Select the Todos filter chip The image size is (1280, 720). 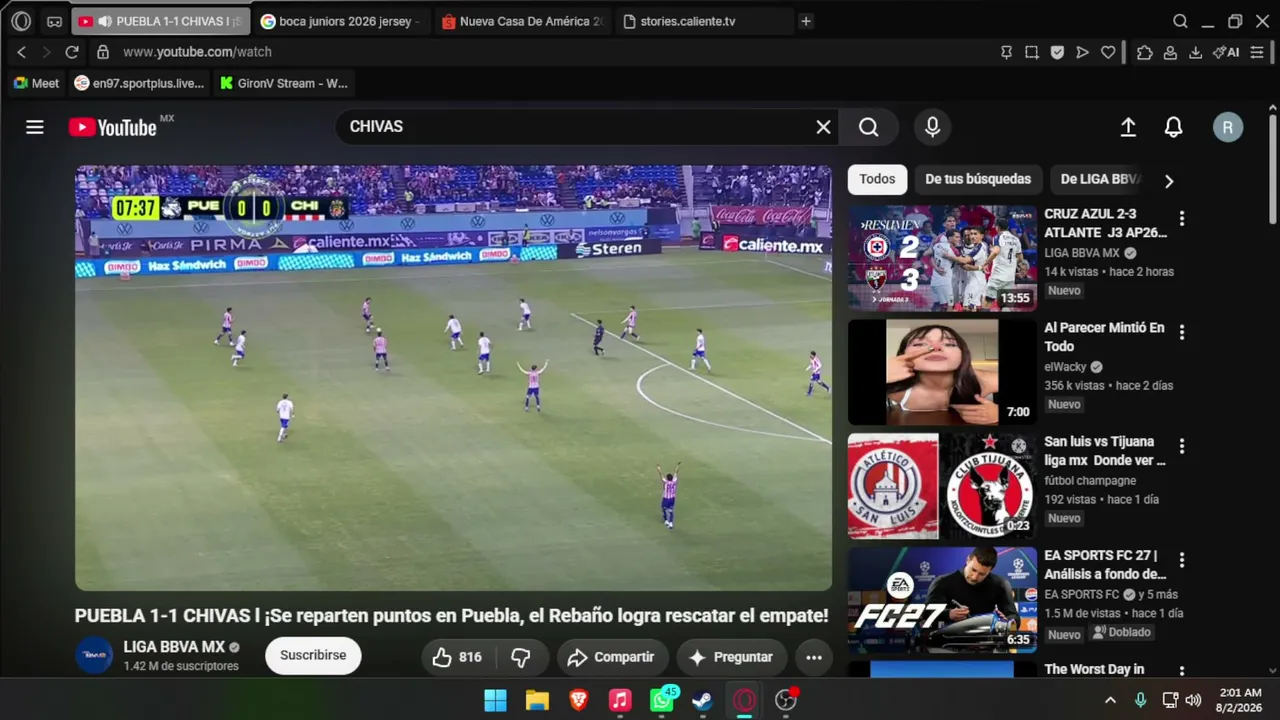[x=877, y=179]
